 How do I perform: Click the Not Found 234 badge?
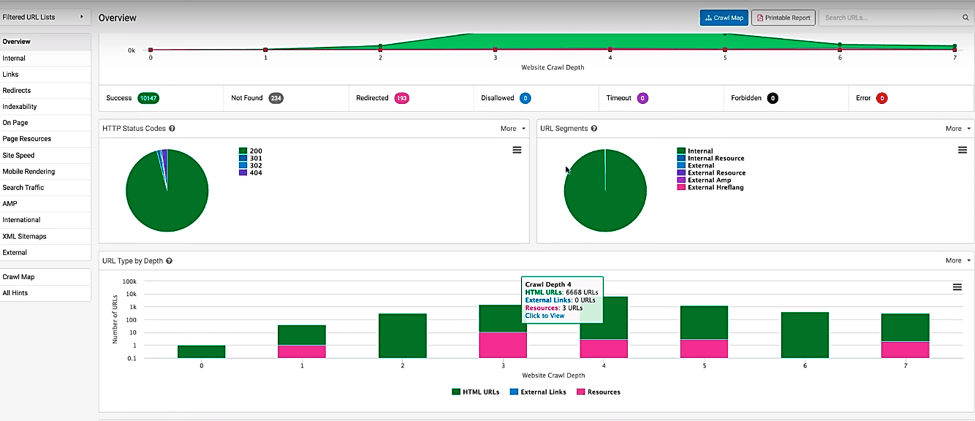coord(276,98)
